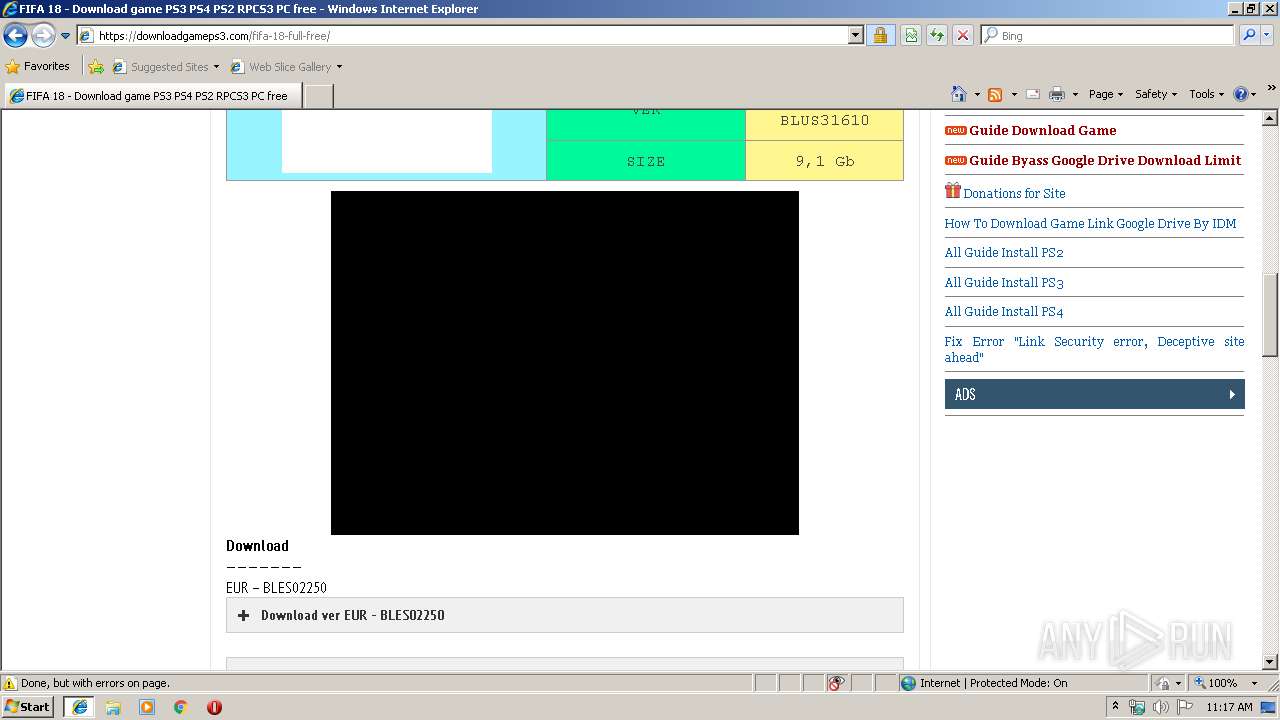The width and height of the screenshot is (1280, 720).
Task: Open the Page menu
Action: pos(1106,94)
